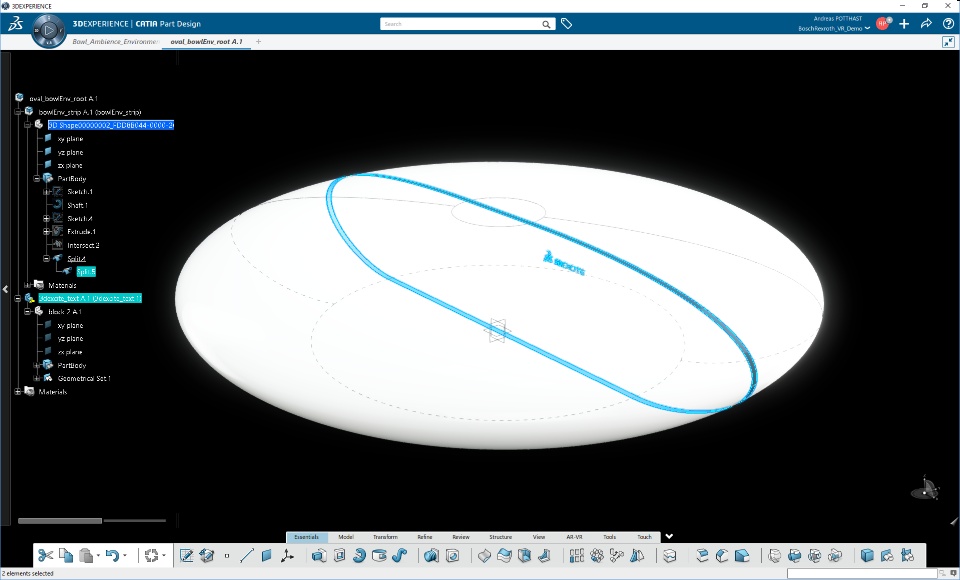Switch to the Structure tab
The height and width of the screenshot is (580, 960).
501,537
